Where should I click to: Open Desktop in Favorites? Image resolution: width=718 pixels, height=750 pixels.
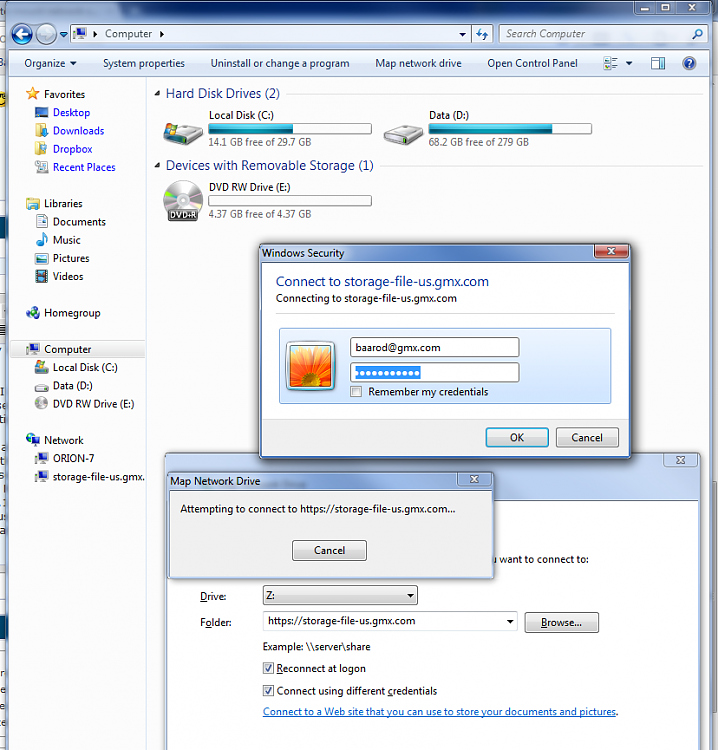pyautogui.click(x=71, y=112)
